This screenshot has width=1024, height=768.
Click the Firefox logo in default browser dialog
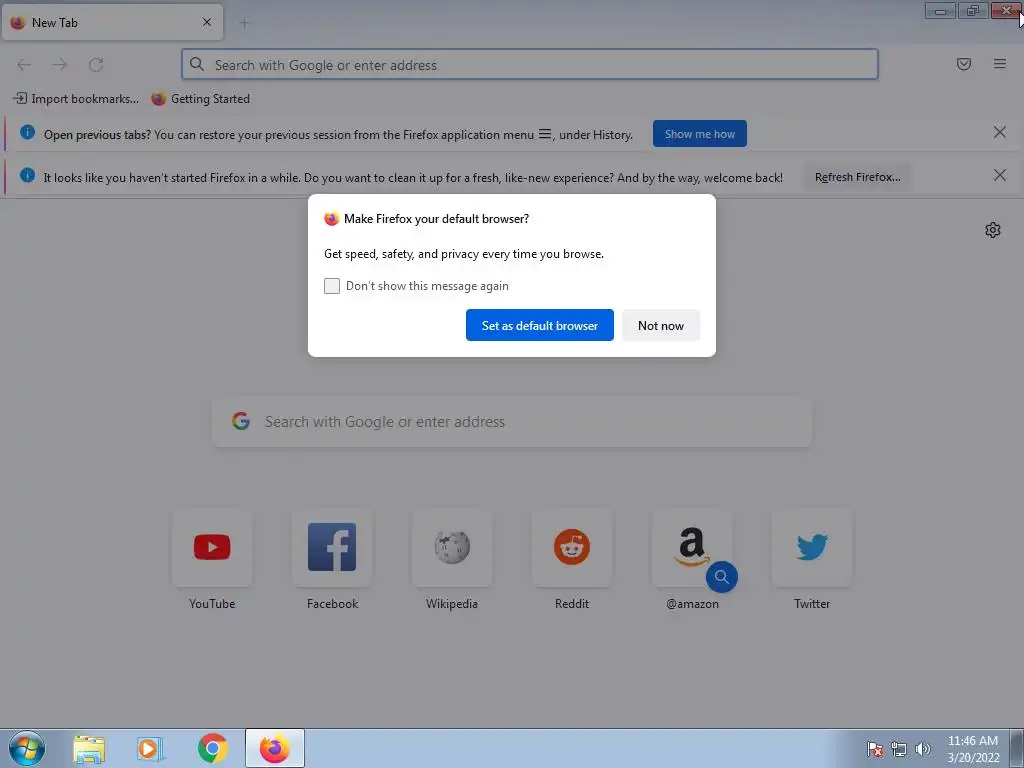[332, 219]
